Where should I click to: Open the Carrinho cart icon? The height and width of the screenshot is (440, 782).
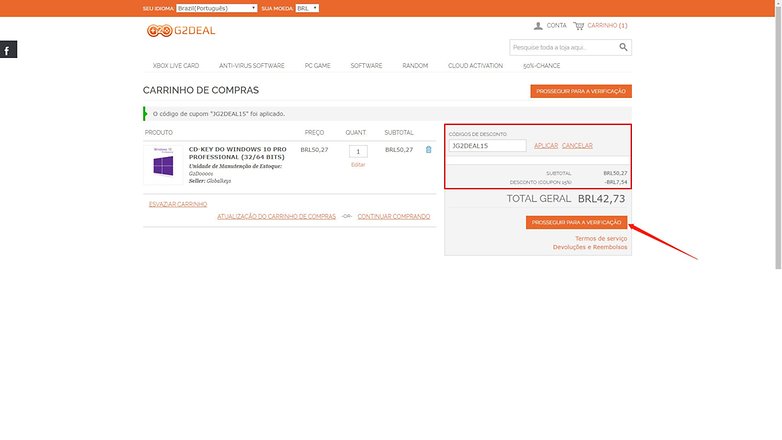(579, 25)
